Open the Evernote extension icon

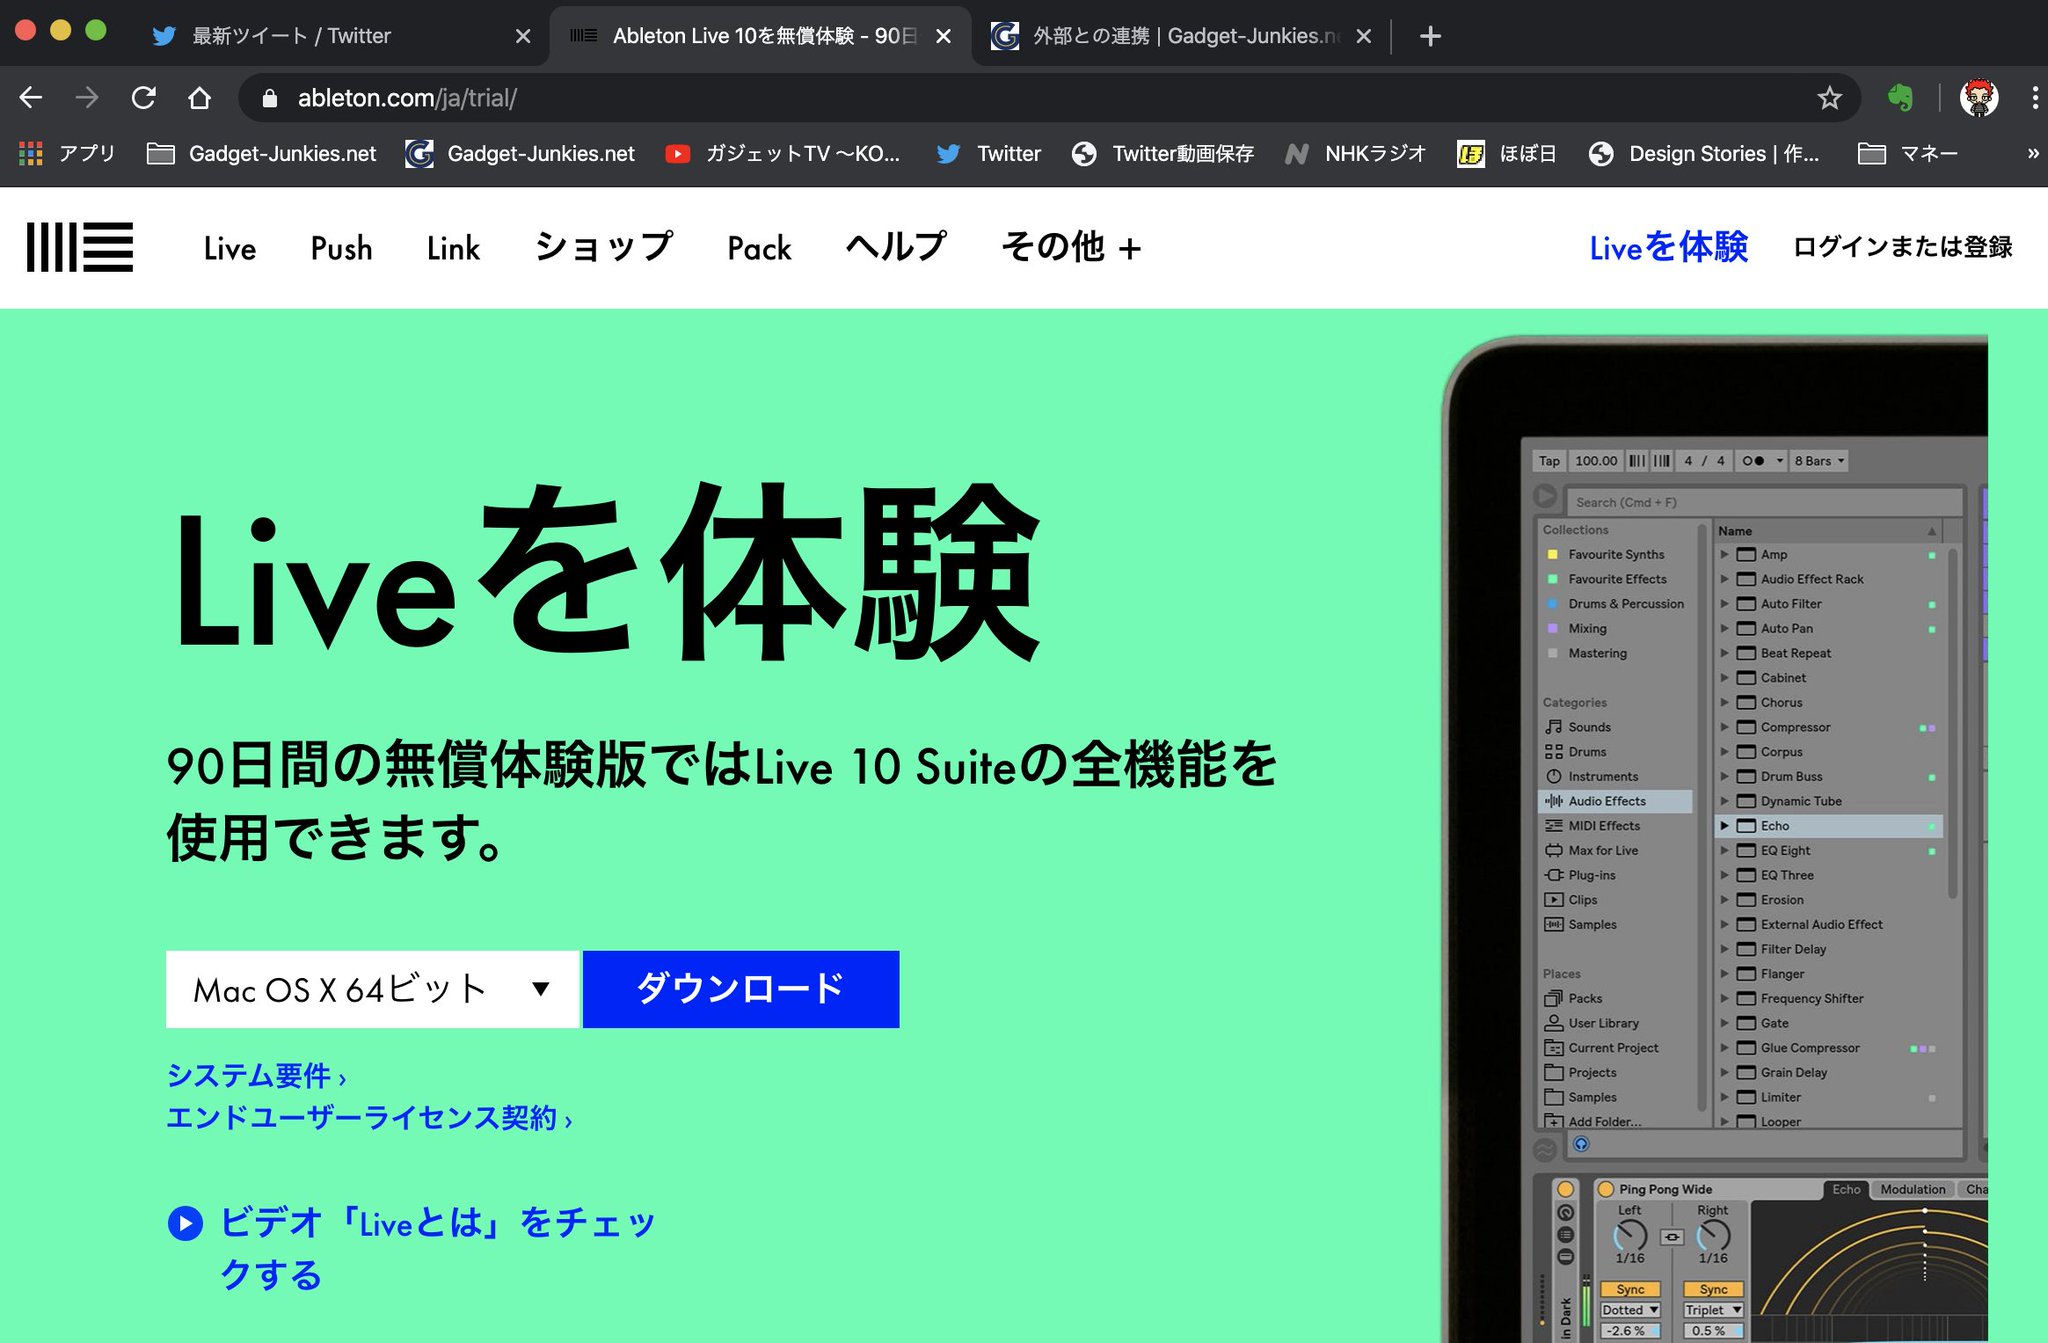tap(1900, 98)
